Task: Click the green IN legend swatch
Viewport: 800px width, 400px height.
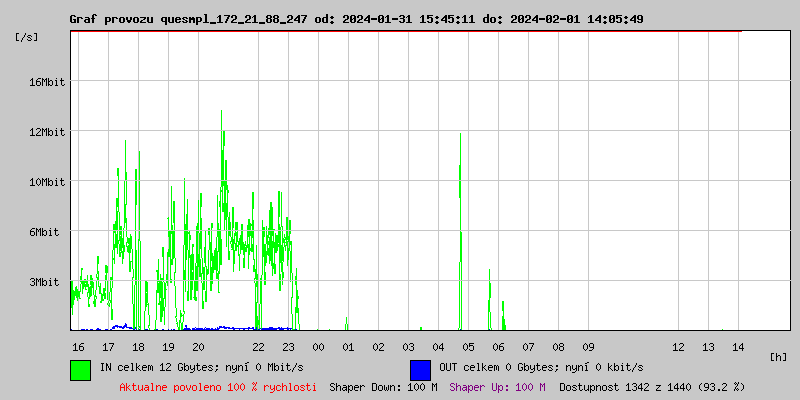Action: pos(81,369)
